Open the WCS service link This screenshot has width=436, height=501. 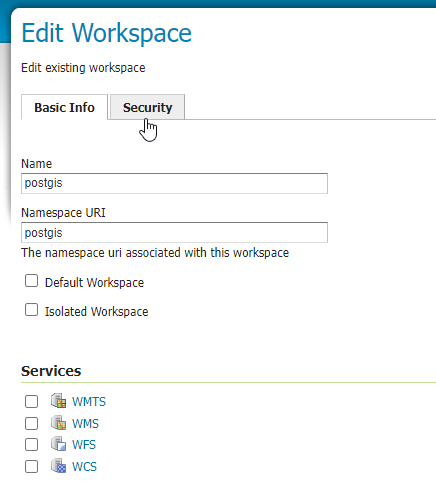(84, 467)
